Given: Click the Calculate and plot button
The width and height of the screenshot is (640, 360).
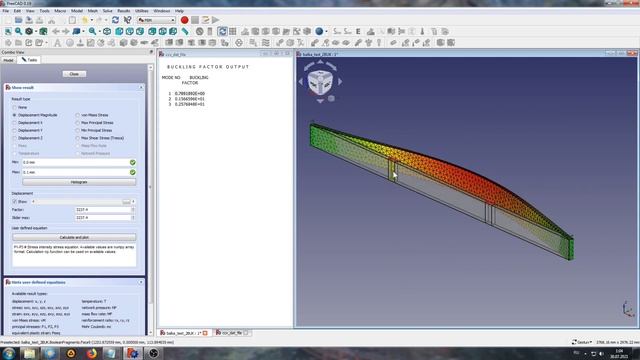Looking at the screenshot, I should [74, 237].
